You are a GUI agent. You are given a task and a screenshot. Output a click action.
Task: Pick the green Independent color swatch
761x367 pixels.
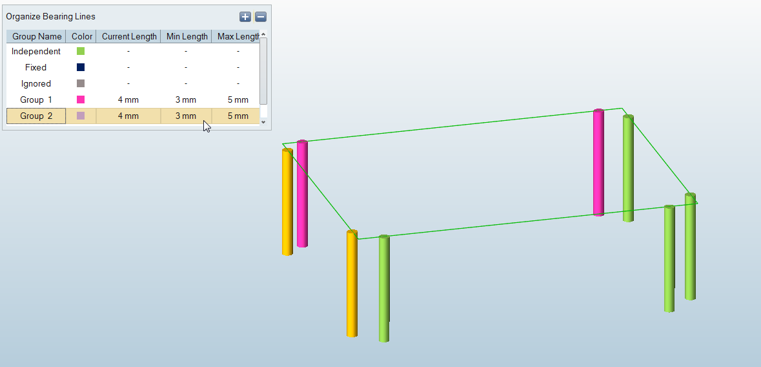point(81,51)
